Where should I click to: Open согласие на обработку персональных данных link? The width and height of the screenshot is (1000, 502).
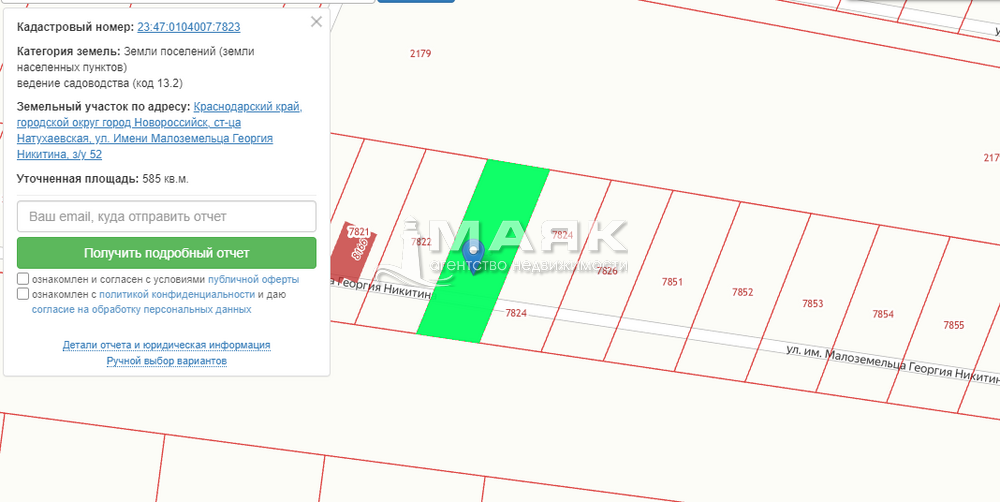pos(141,310)
